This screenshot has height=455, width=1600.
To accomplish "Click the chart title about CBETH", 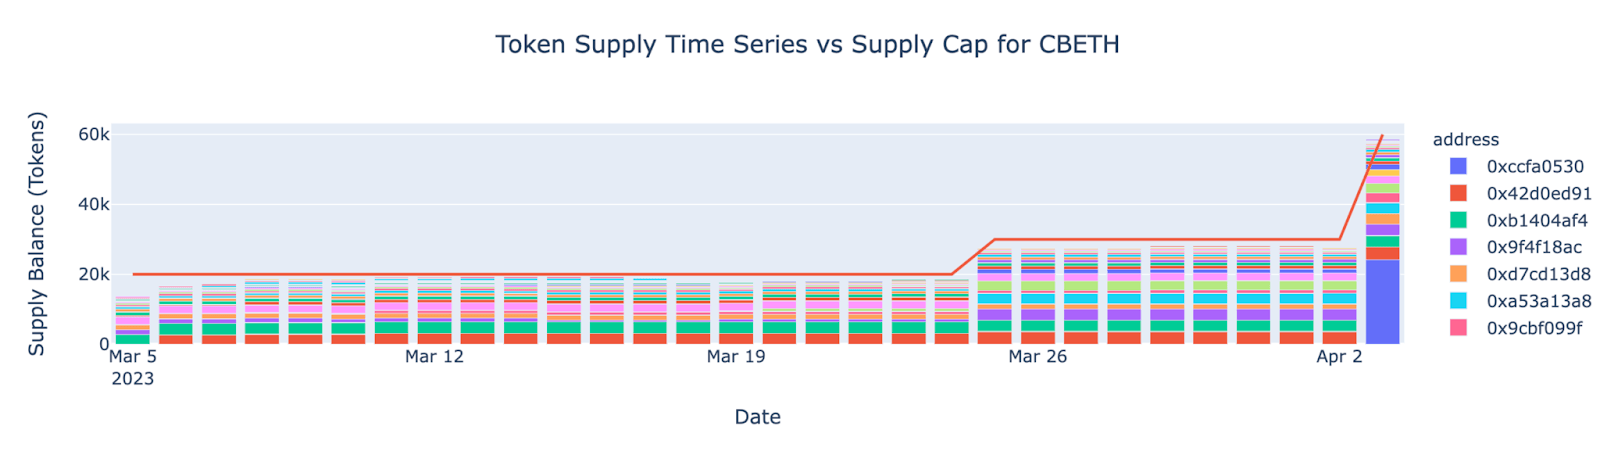I will coord(807,45).
